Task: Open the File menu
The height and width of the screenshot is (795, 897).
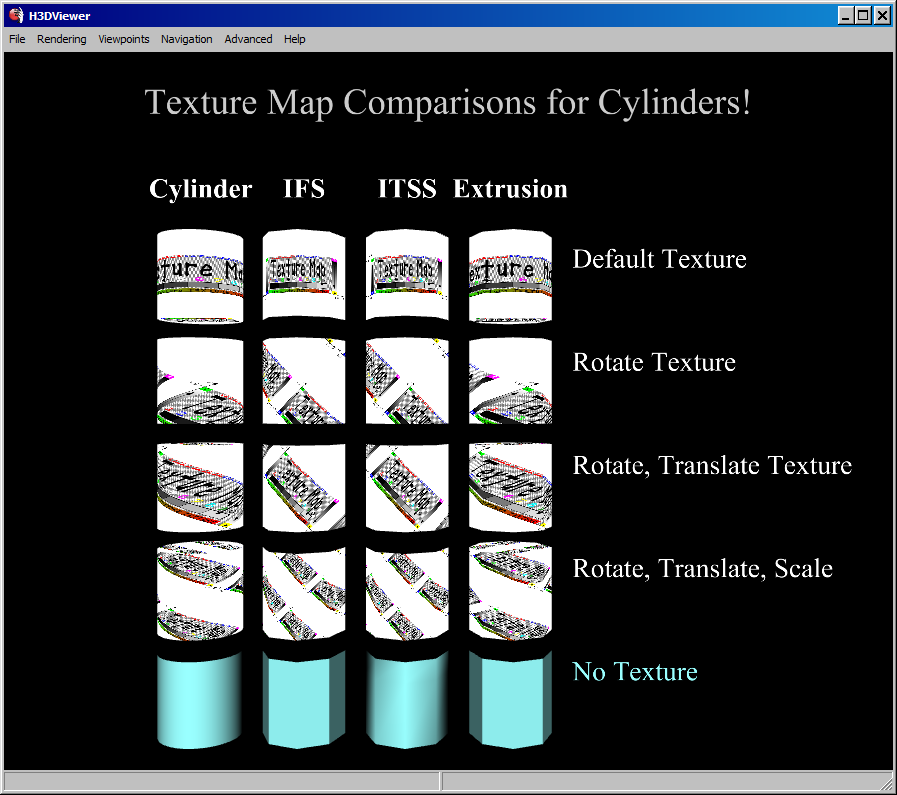Action: click(x=17, y=39)
